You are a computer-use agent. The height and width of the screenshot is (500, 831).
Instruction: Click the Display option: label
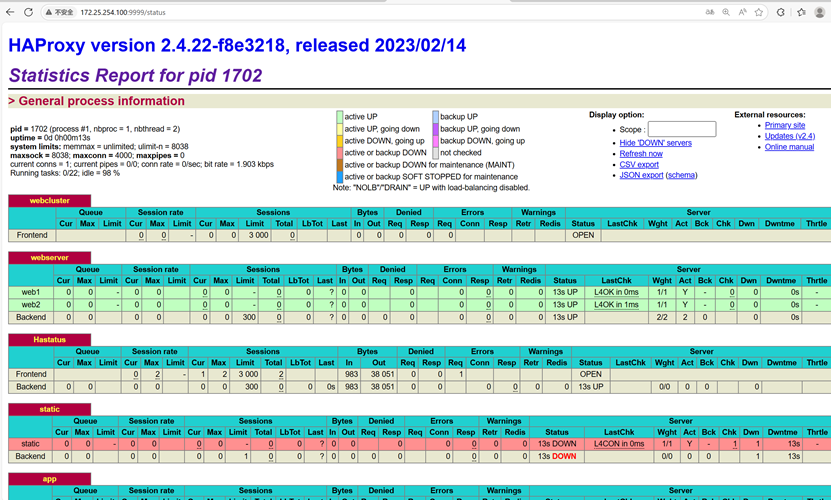coord(616,115)
